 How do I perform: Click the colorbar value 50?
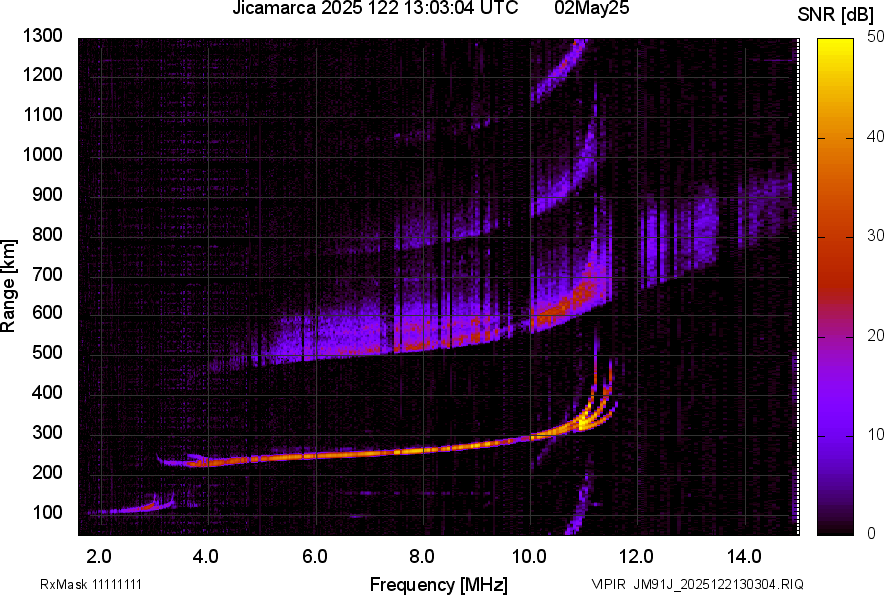[875, 37]
